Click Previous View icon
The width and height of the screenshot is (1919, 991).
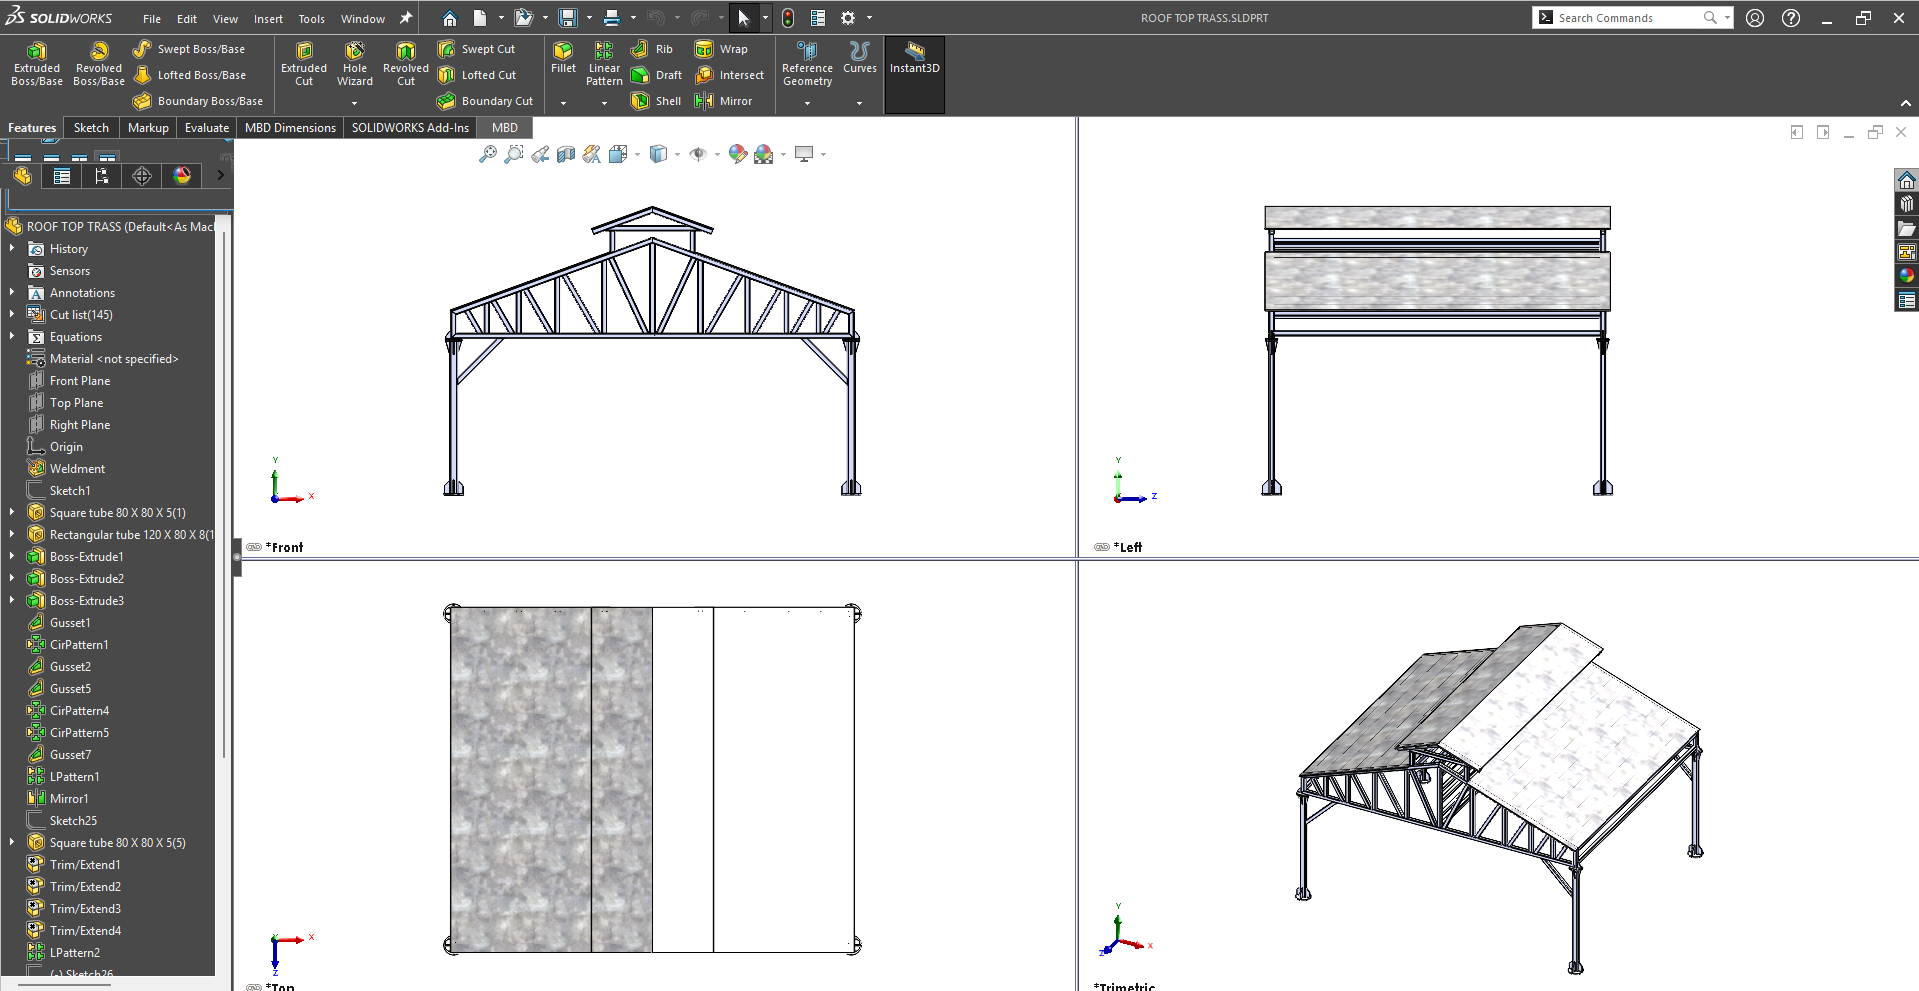click(x=540, y=154)
